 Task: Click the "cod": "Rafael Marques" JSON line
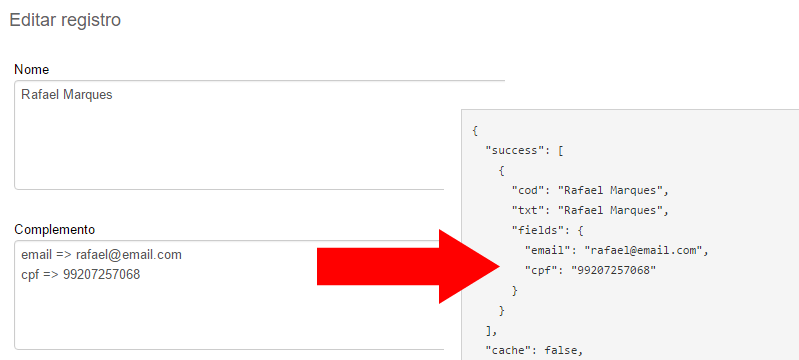coord(590,191)
